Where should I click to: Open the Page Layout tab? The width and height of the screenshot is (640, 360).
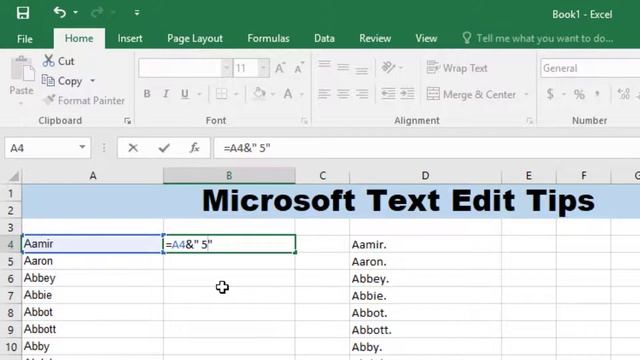tap(195, 38)
